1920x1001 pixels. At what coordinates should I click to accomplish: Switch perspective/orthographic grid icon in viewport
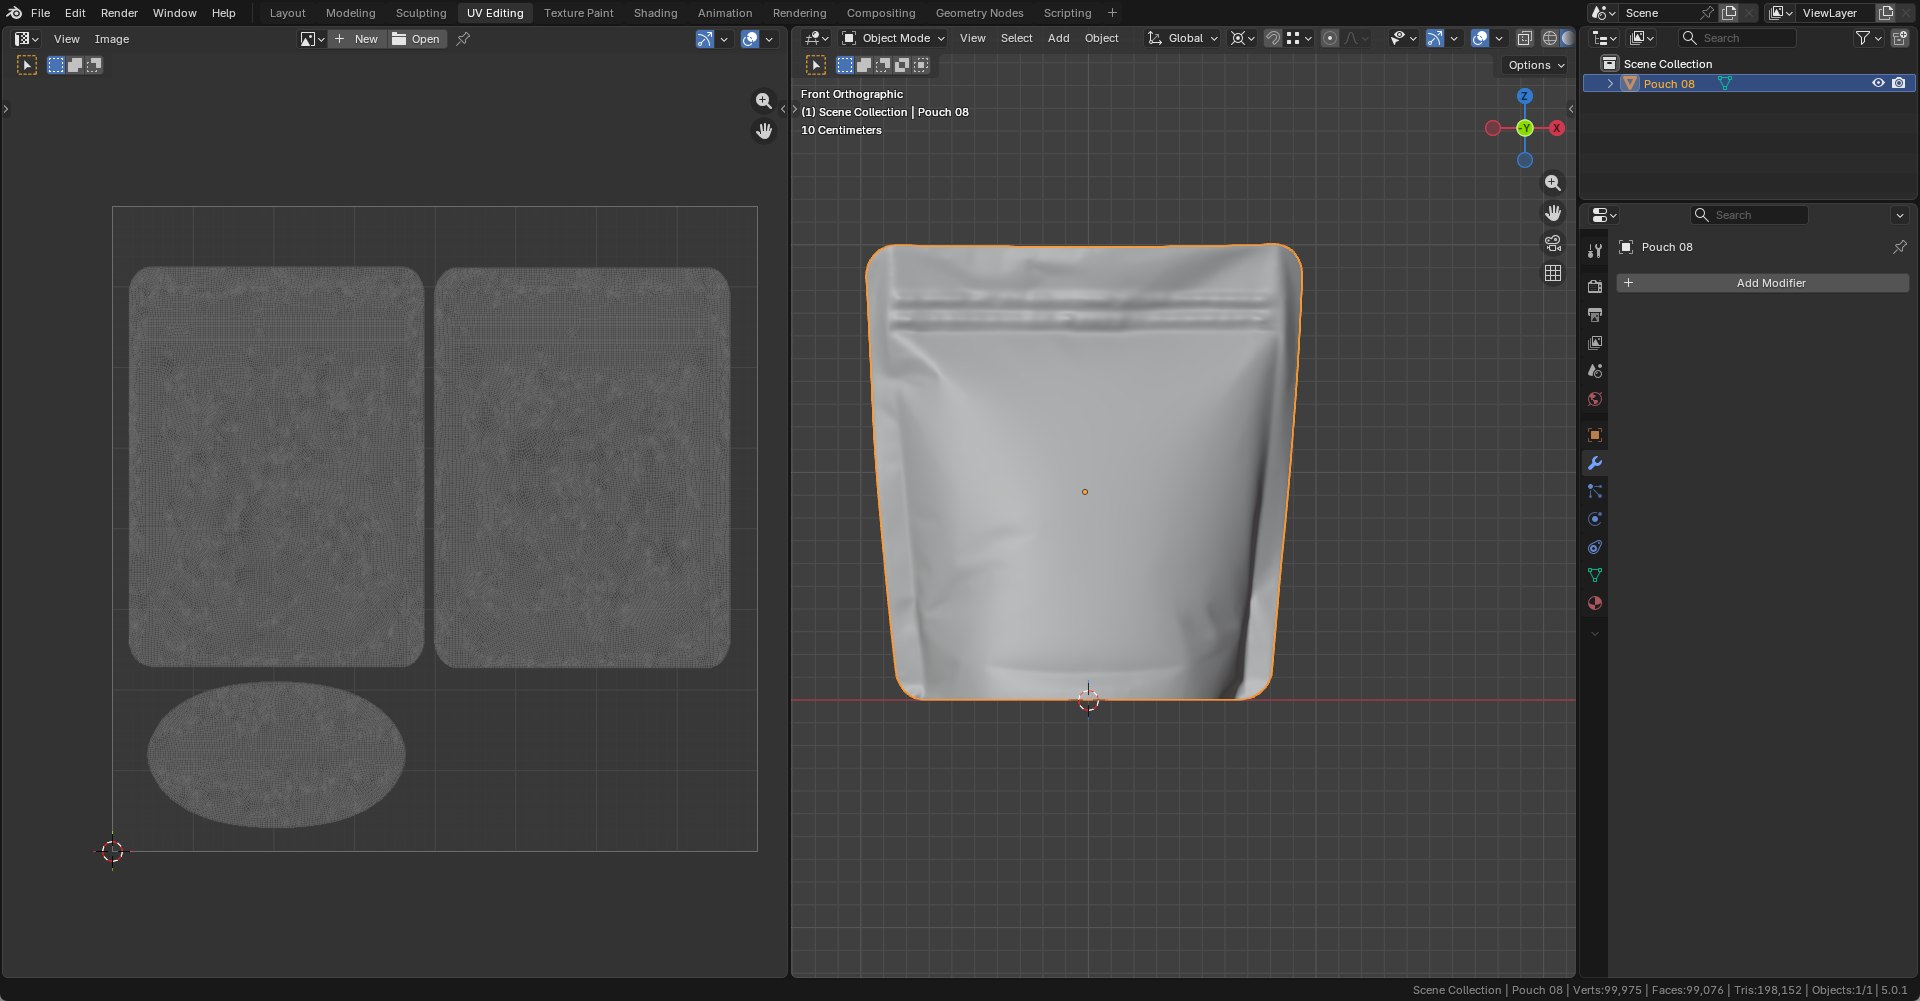click(1553, 273)
